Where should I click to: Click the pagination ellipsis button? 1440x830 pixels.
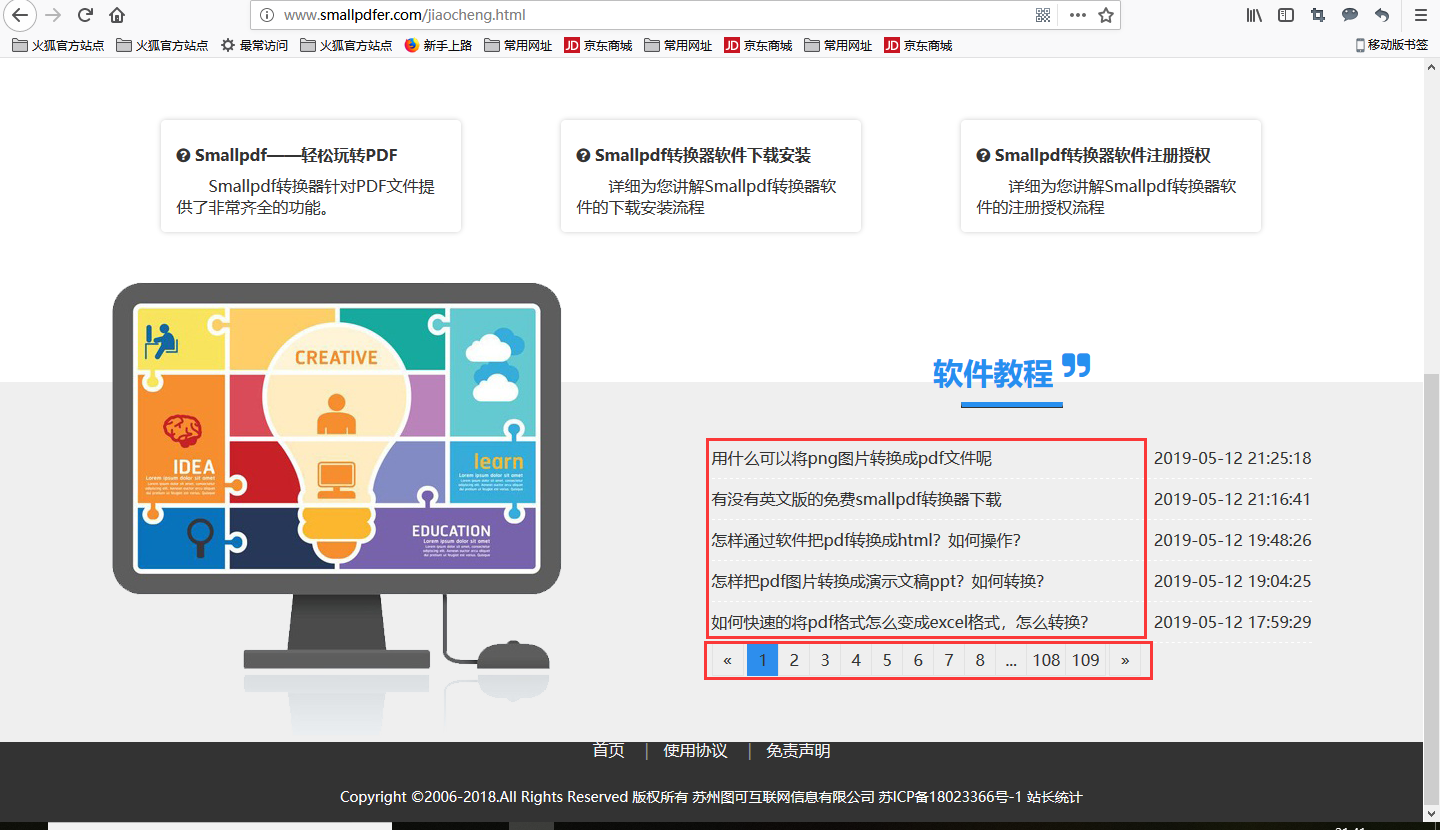click(1011, 660)
